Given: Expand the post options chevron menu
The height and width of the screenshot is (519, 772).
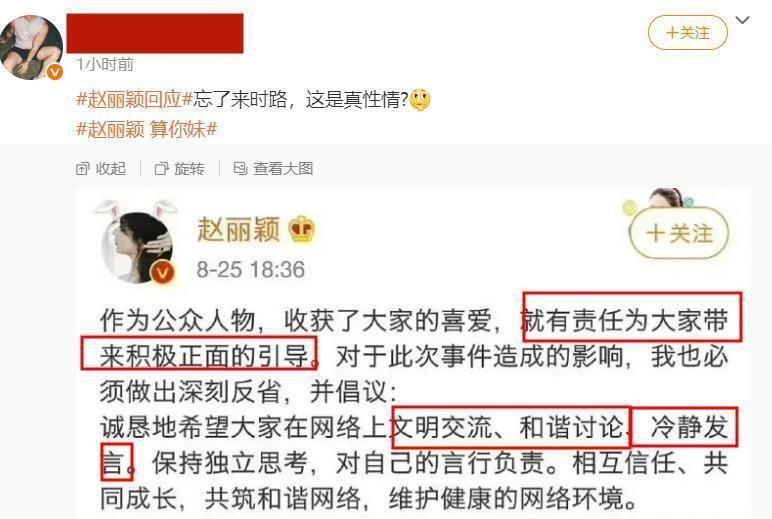Looking at the screenshot, I should tap(742, 20).
